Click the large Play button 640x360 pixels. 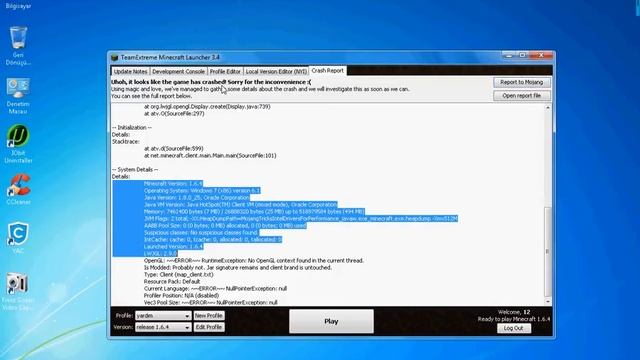click(331, 321)
